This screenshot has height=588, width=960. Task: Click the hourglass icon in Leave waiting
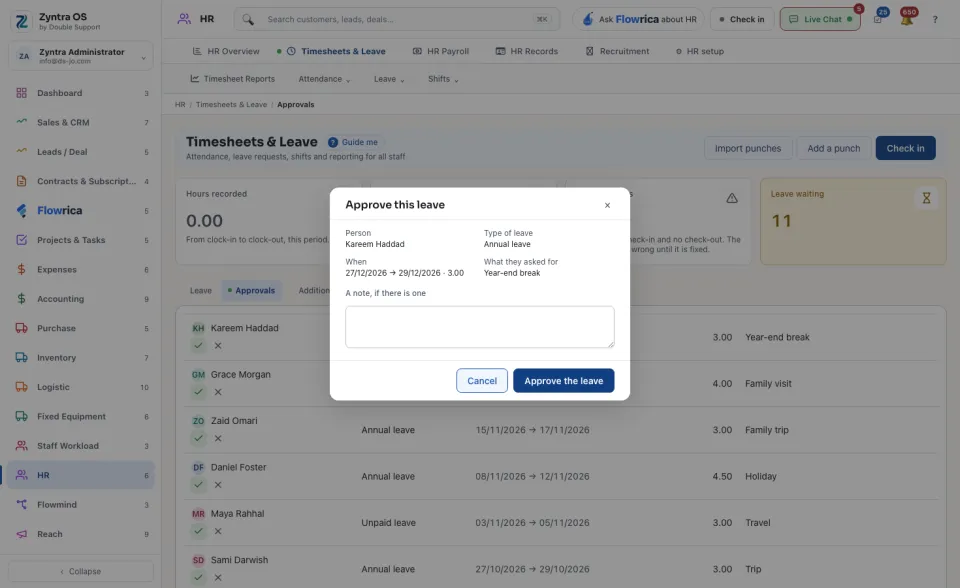[926, 198]
